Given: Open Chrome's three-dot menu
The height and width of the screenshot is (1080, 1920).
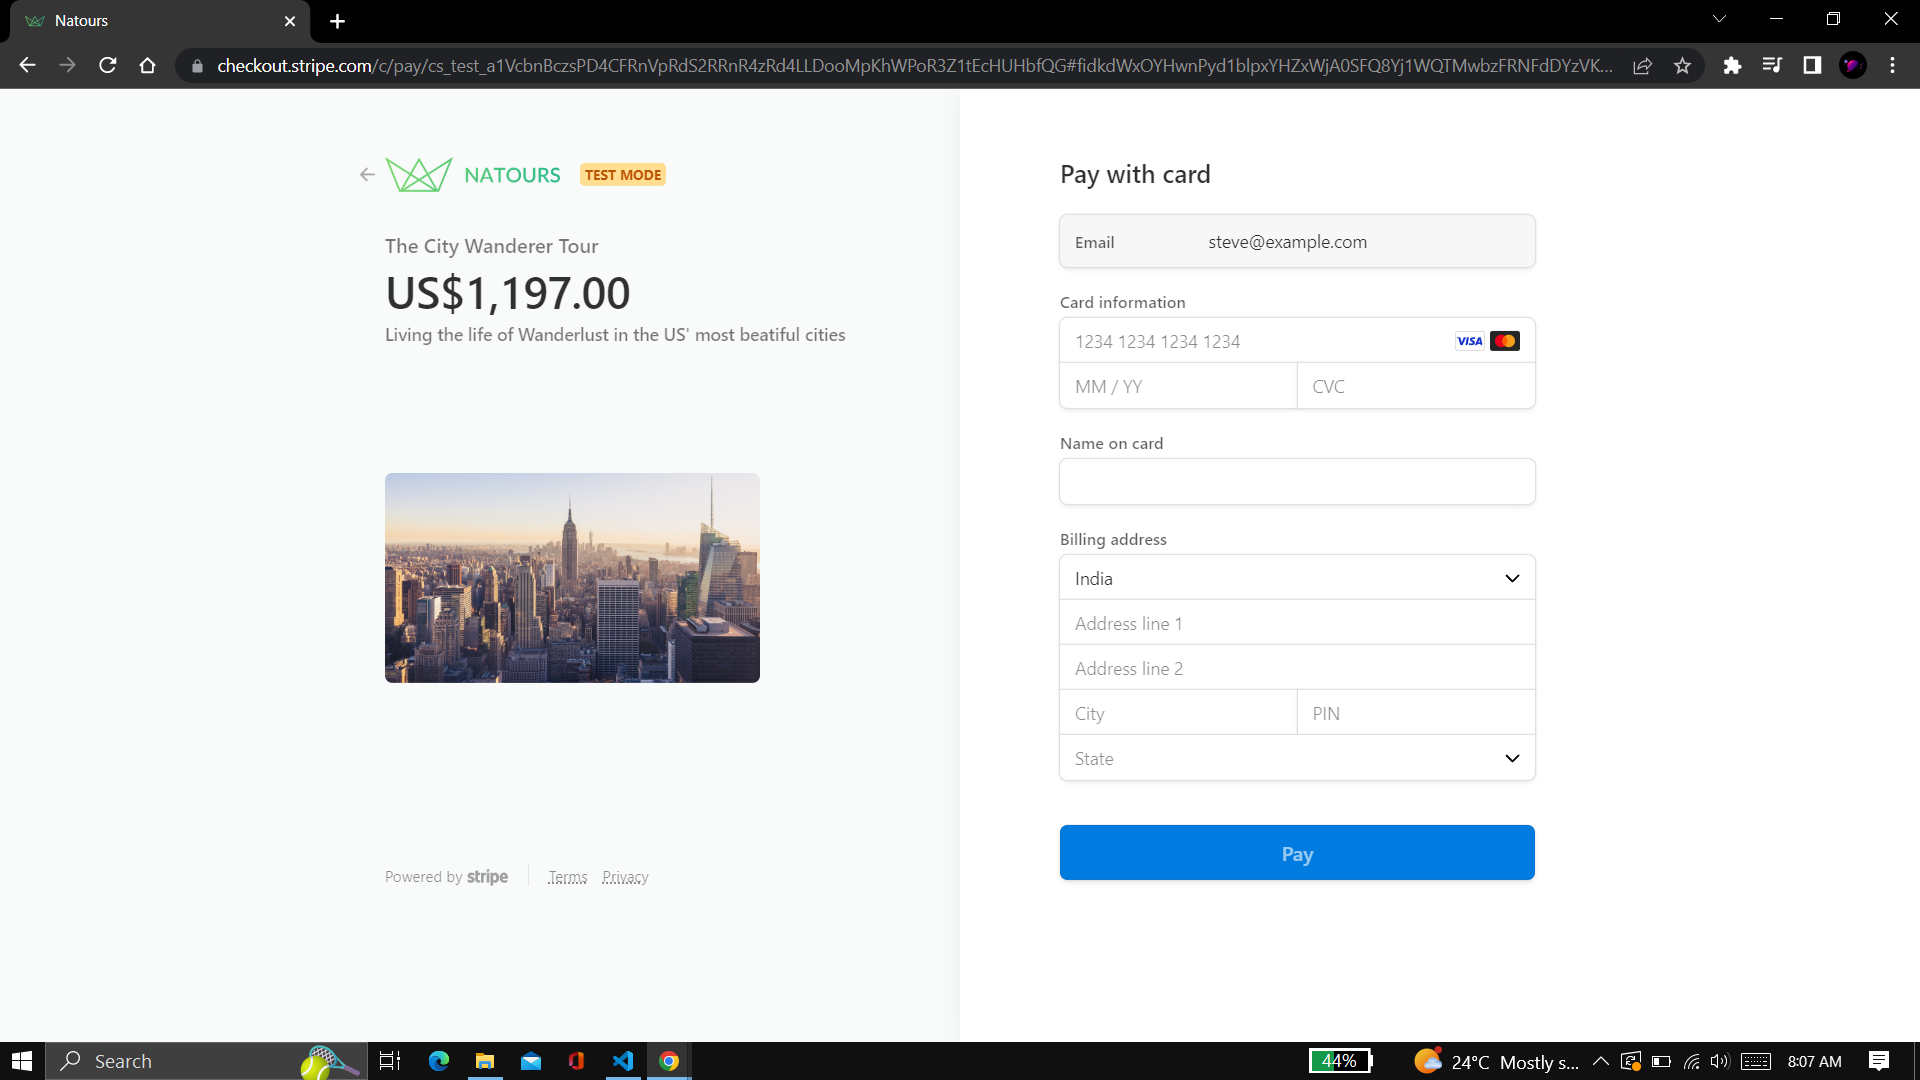Looking at the screenshot, I should pos(1892,65).
